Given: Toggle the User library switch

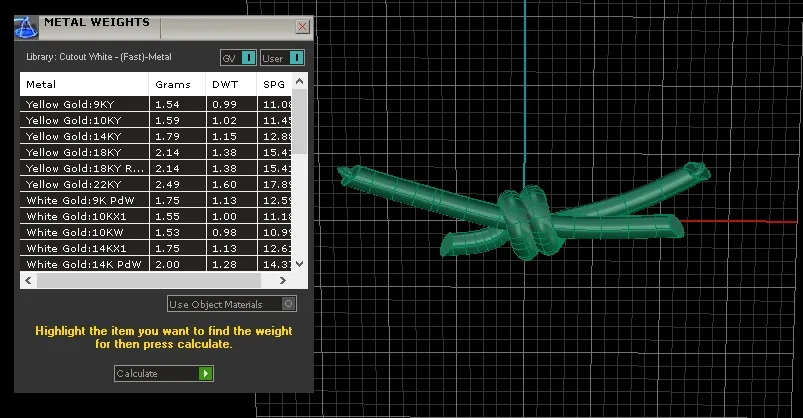Looking at the screenshot, I should click(282, 58).
